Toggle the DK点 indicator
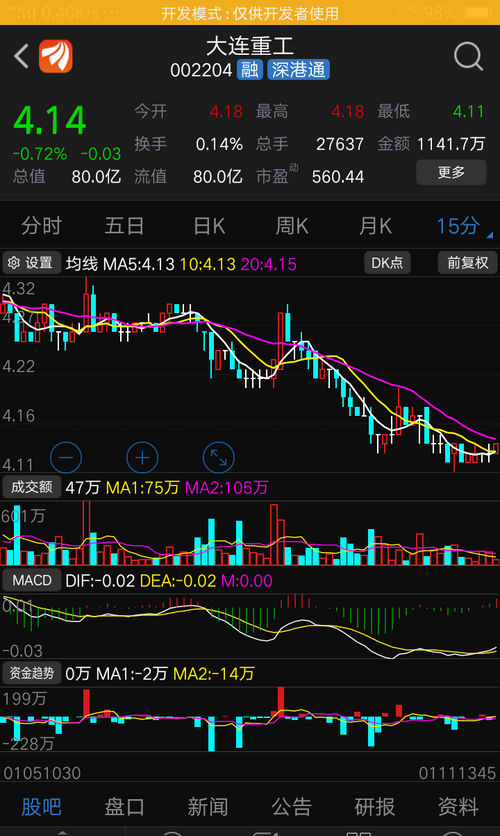 [387, 263]
